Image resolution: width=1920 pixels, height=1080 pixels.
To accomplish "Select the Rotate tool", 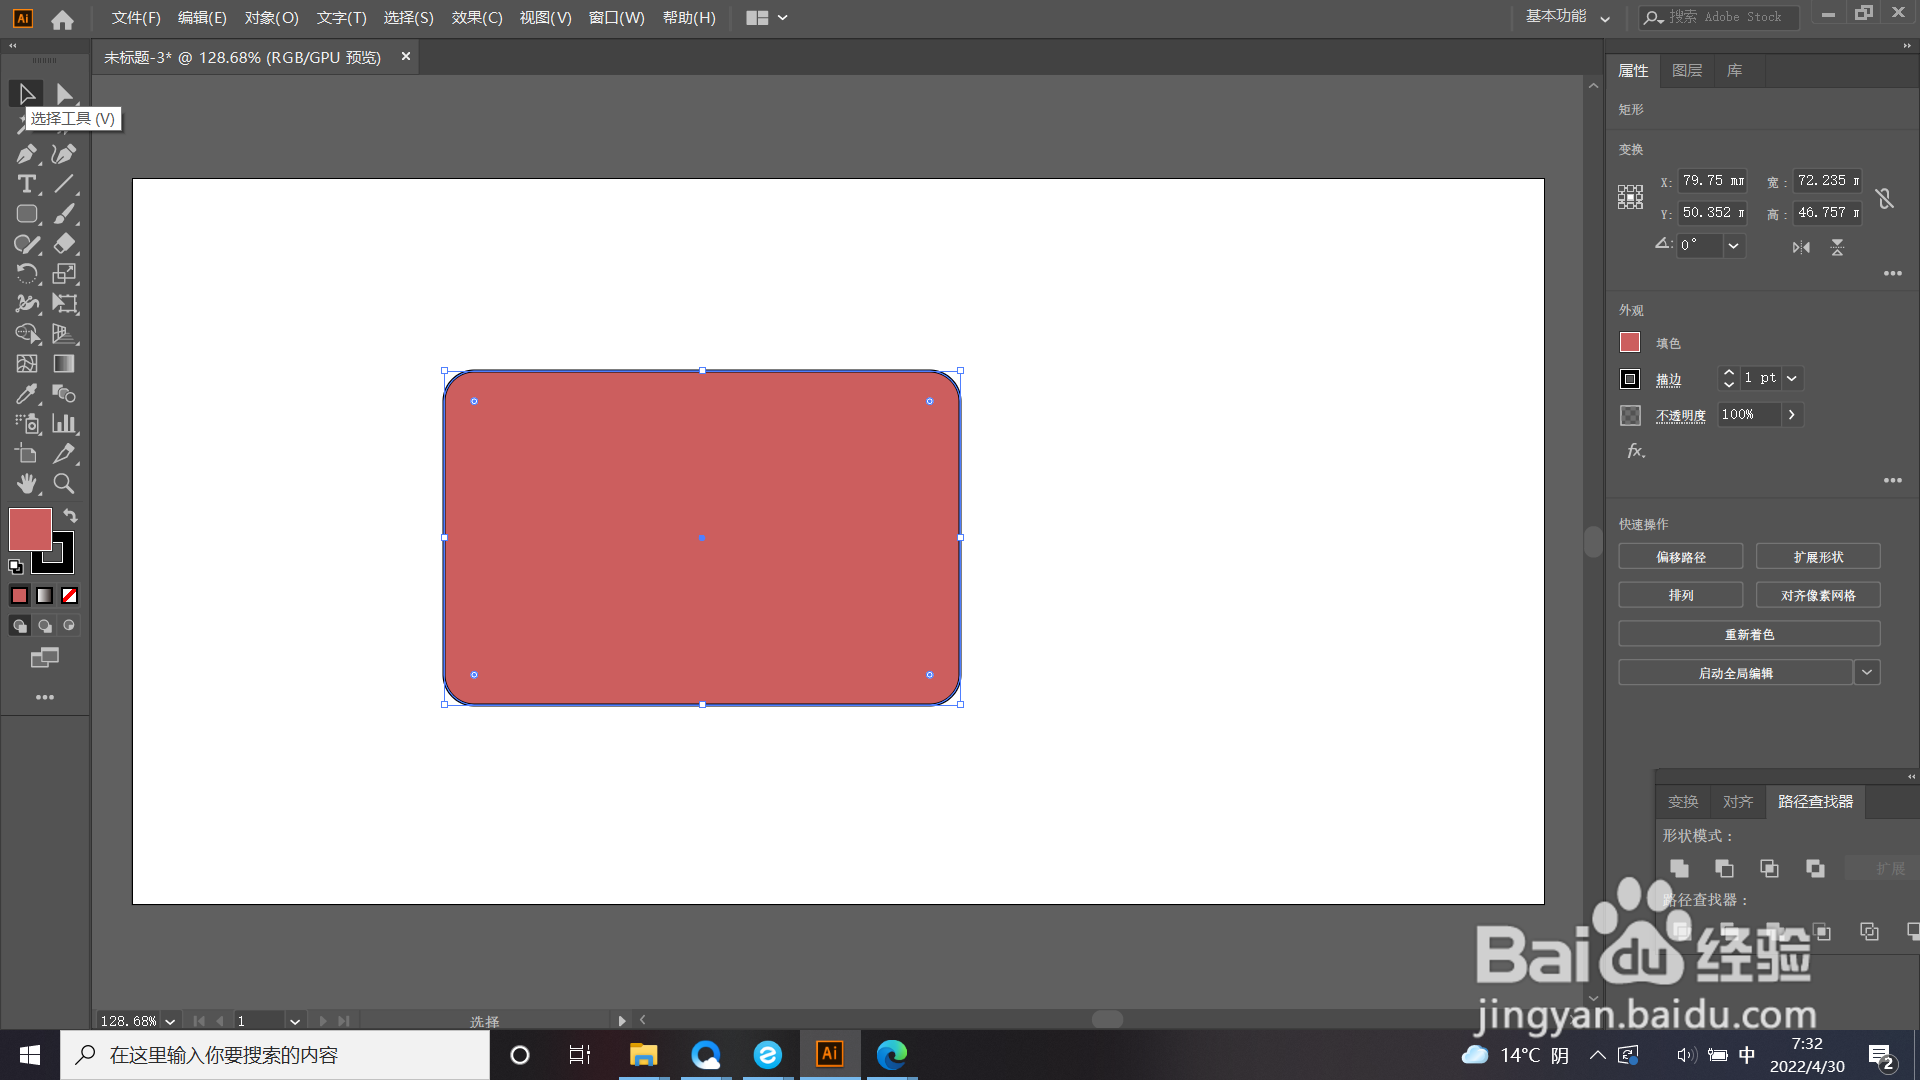I will point(26,274).
